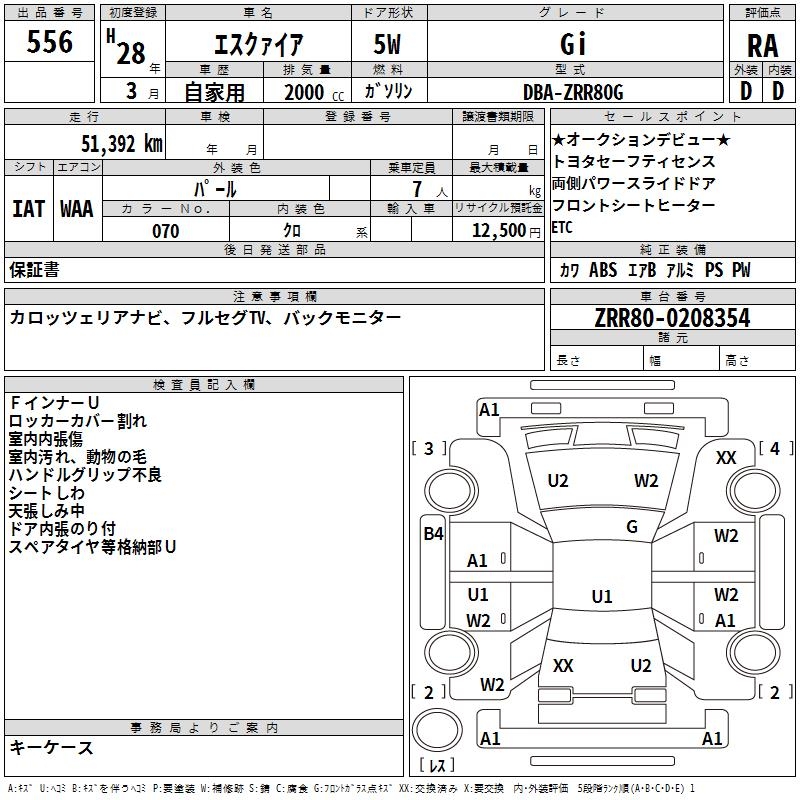Click U1 mark on the roof
This screenshot has height=800, width=800.
click(602, 596)
